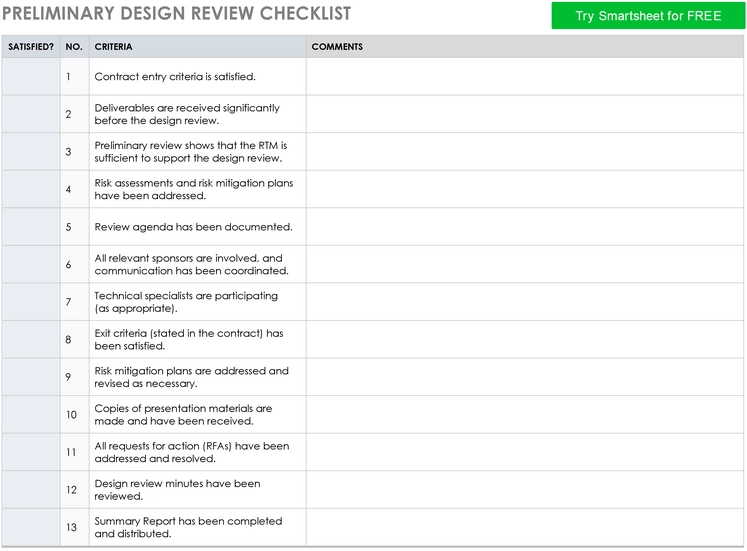
Task: Select the CRITERIA column header
Action: pyautogui.click(x=197, y=47)
